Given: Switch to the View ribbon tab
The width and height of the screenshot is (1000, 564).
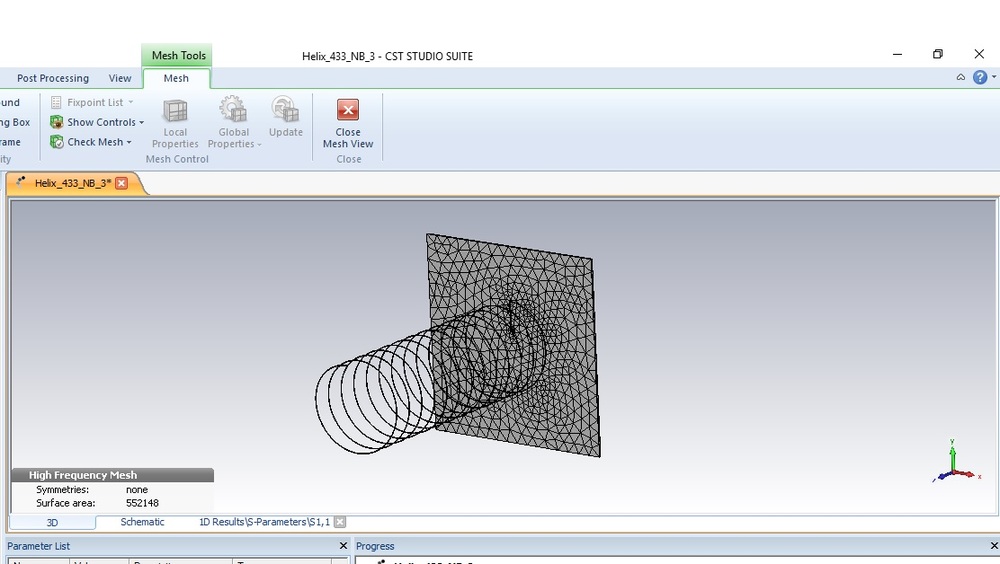Looking at the screenshot, I should [x=120, y=78].
